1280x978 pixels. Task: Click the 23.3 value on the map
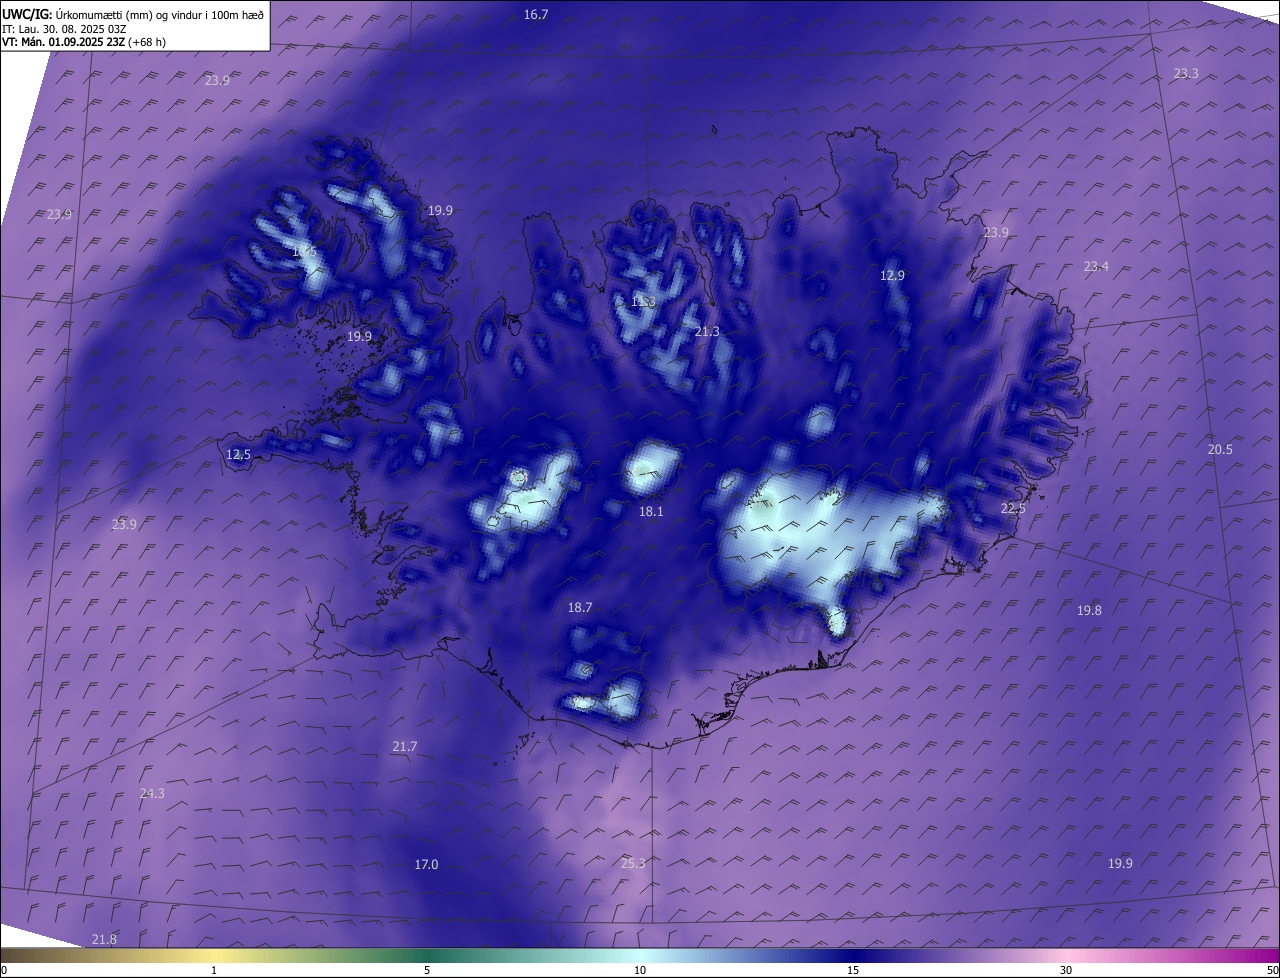1186,73
